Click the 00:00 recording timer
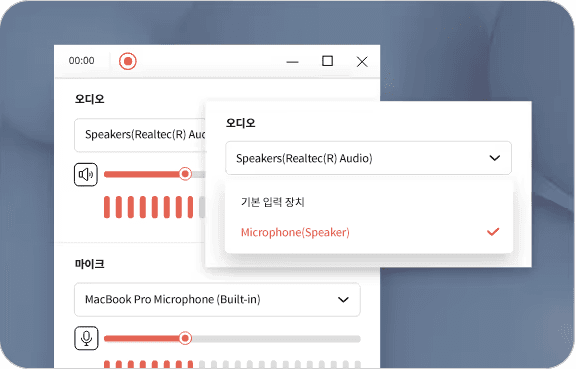The width and height of the screenshot is (576, 369). pyautogui.click(x=82, y=61)
